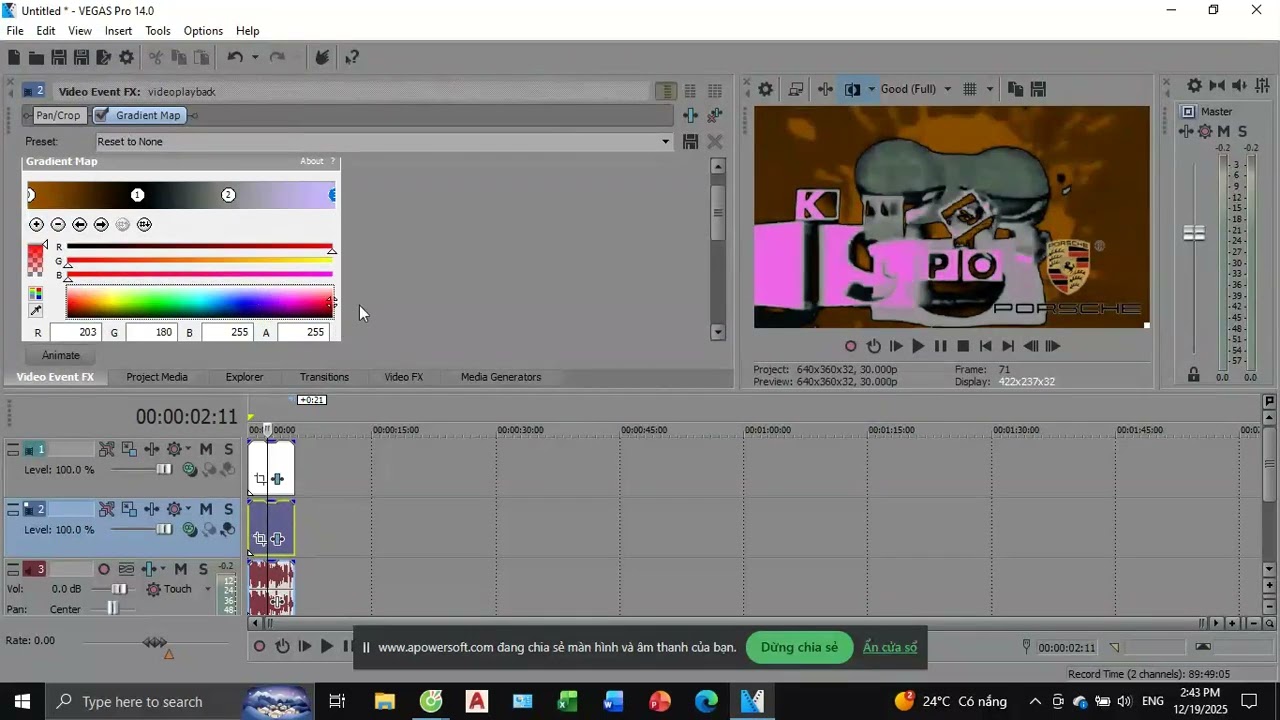Toggle Split Screen View in preview
The height and width of the screenshot is (720, 1280).
pos(852,89)
